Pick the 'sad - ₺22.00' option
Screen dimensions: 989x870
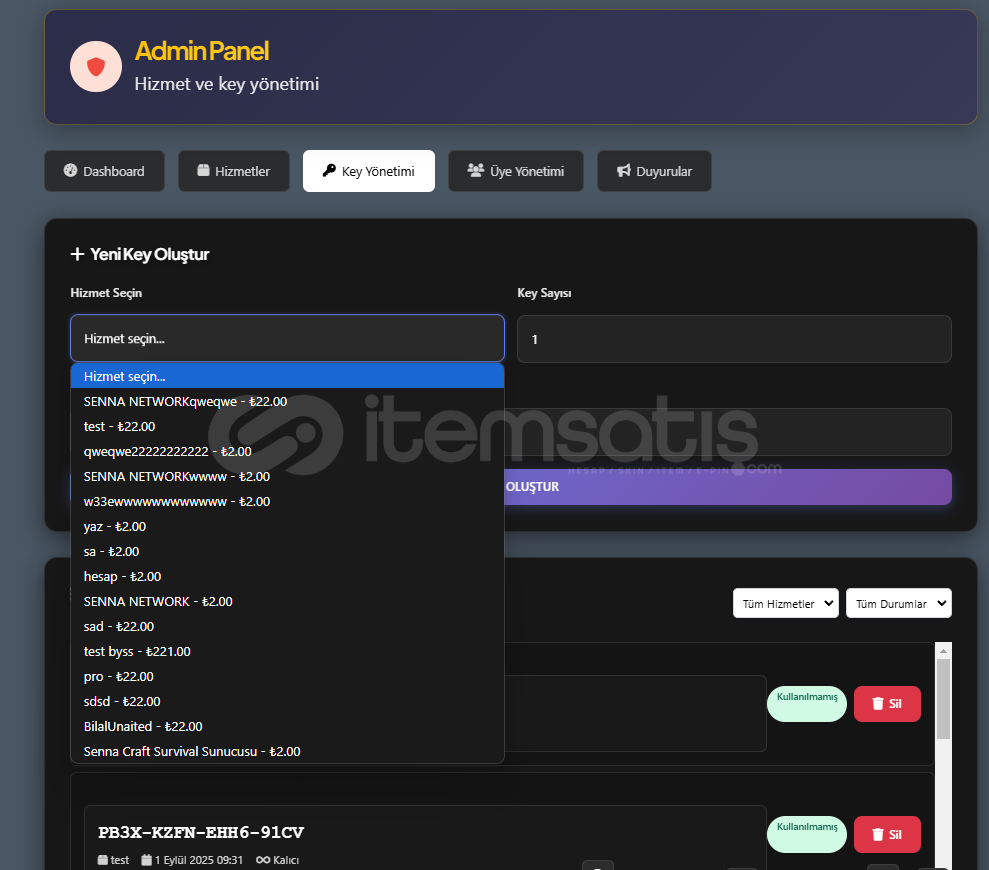tap(288, 626)
